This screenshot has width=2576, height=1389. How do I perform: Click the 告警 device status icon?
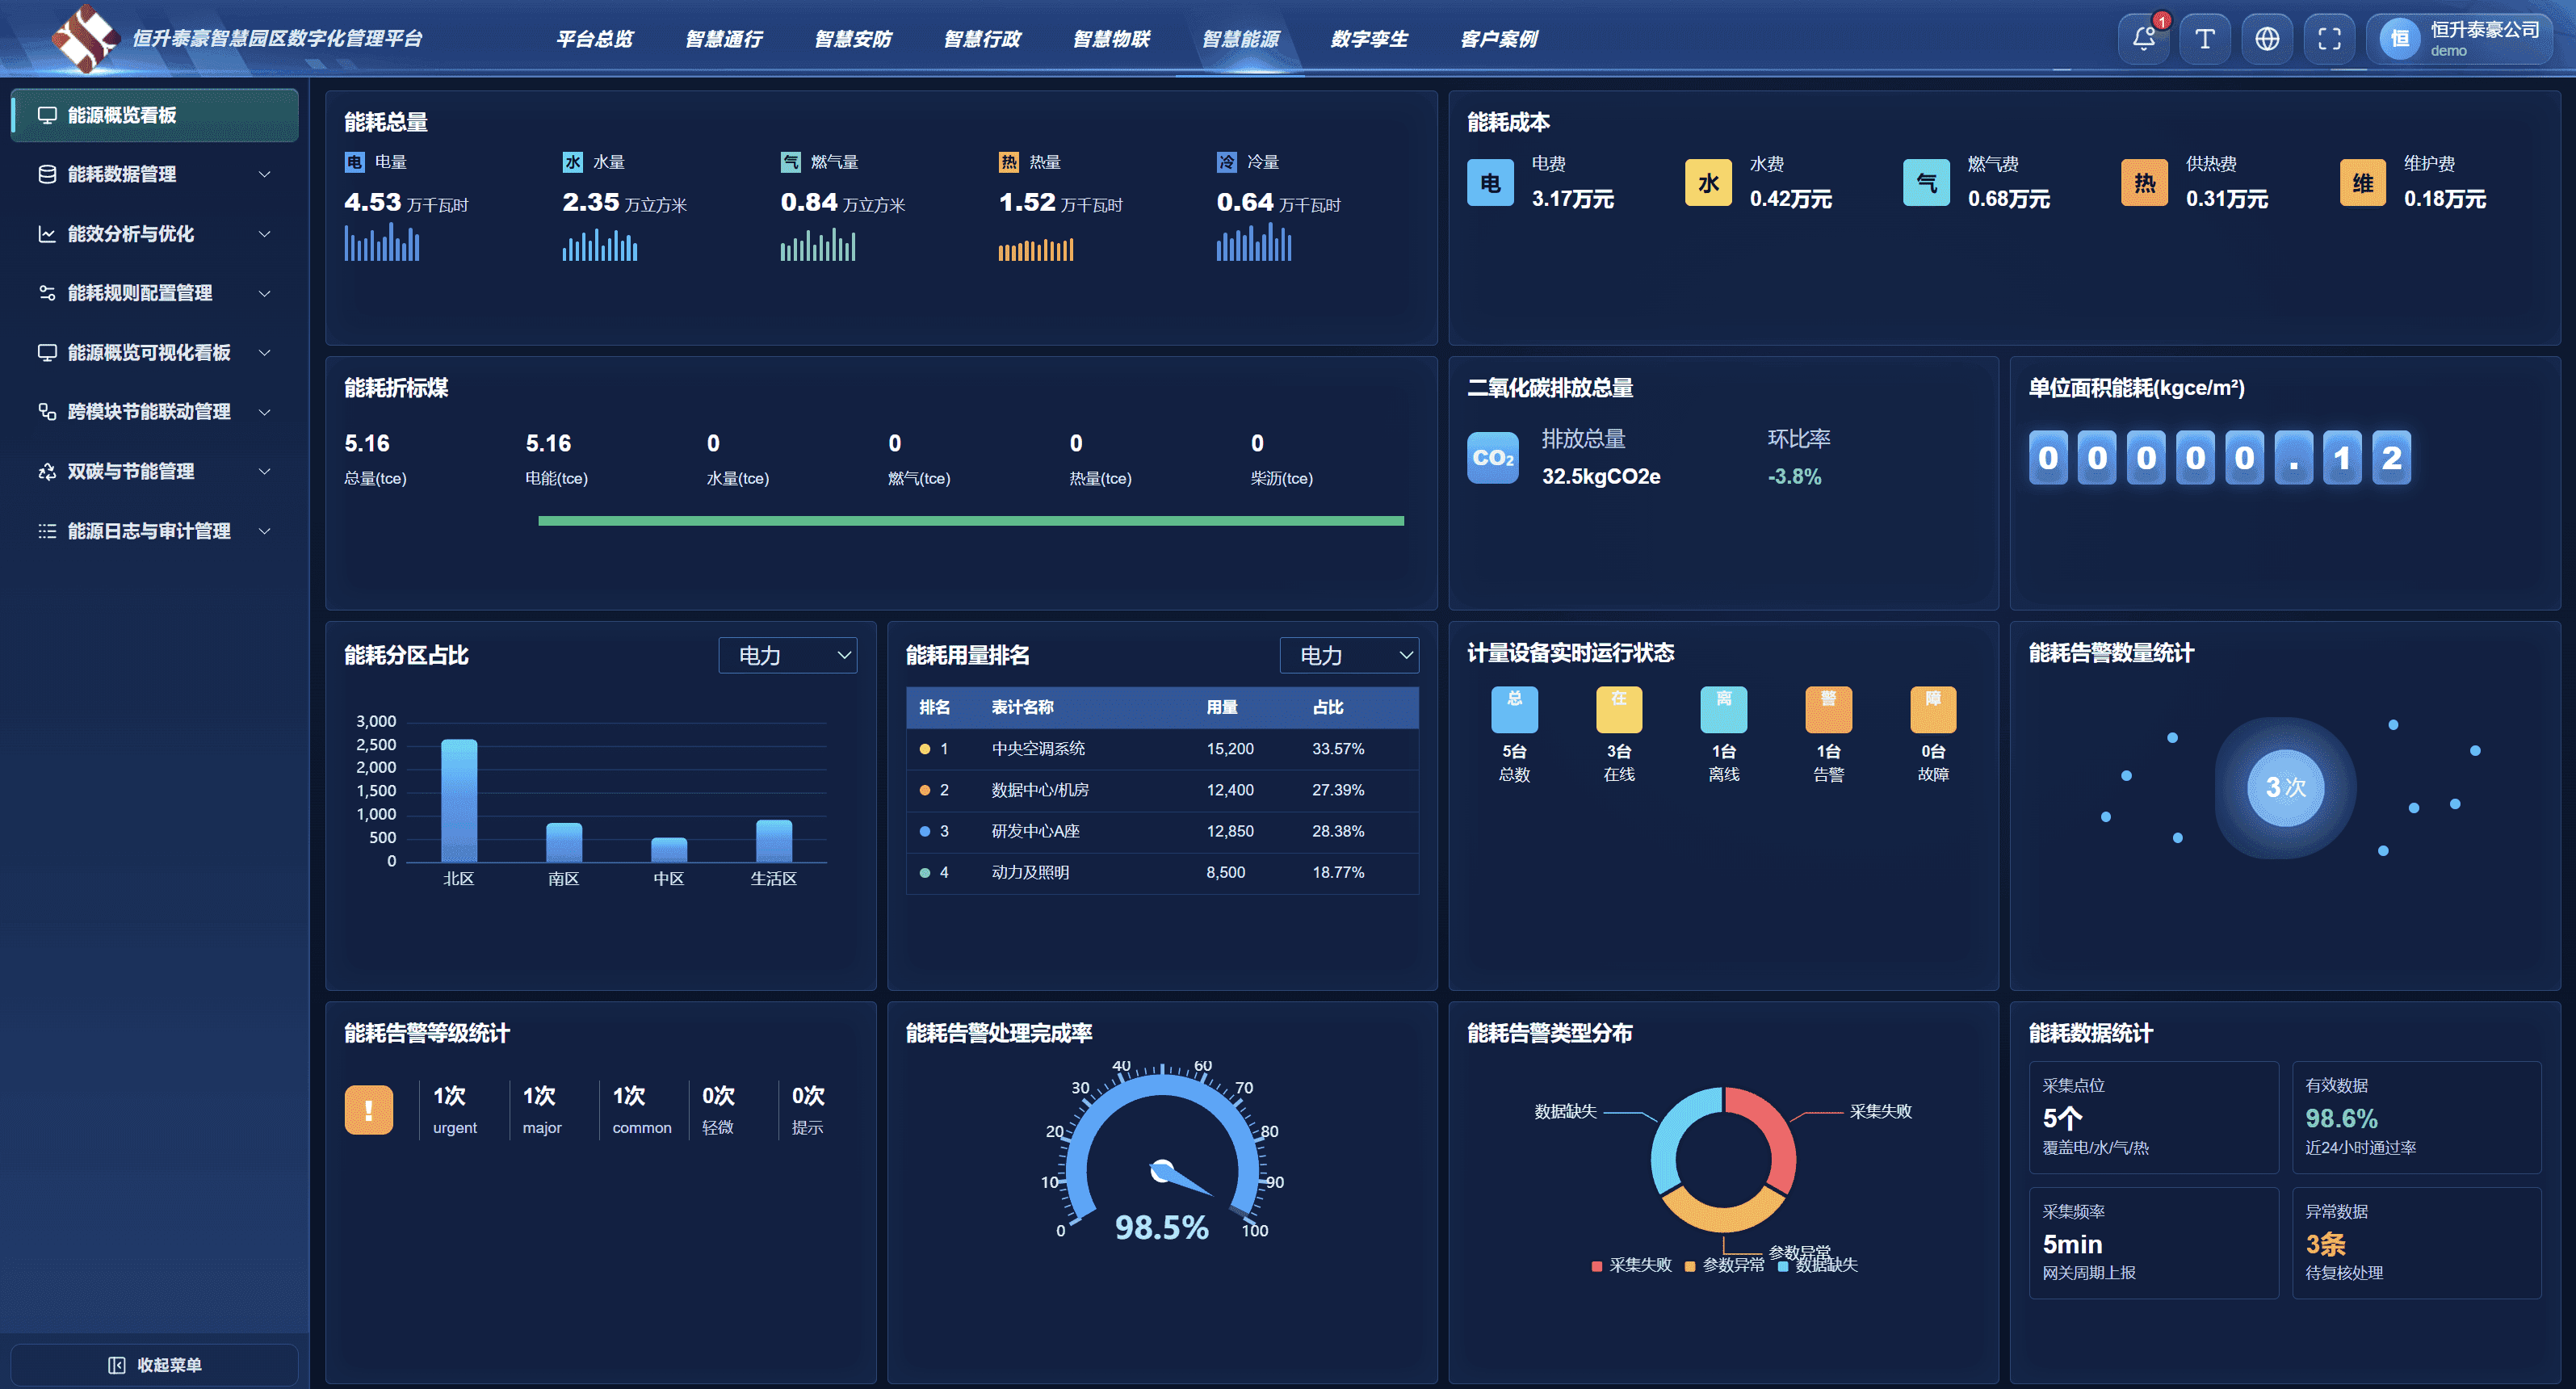(1828, 709)
